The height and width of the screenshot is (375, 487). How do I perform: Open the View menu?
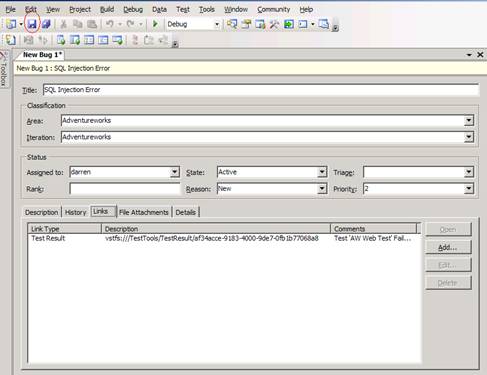click(x=53, y=9)
